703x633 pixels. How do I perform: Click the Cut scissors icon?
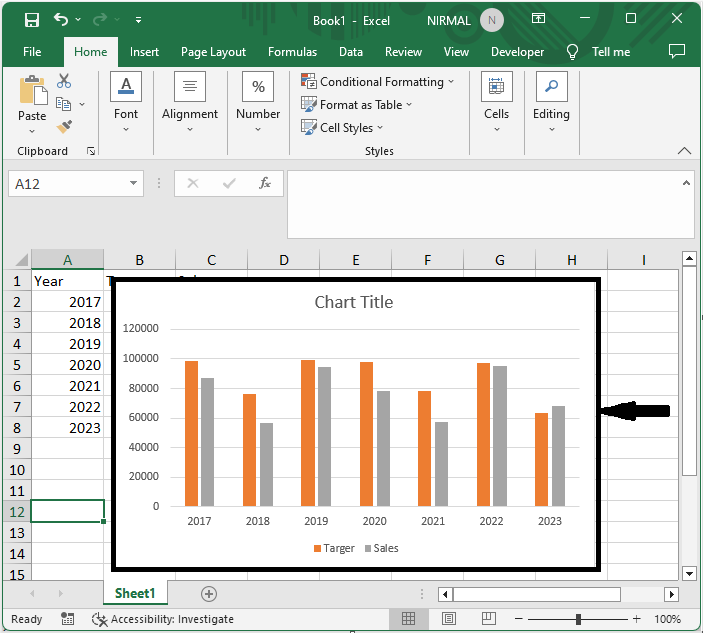[x=64, y=82]
